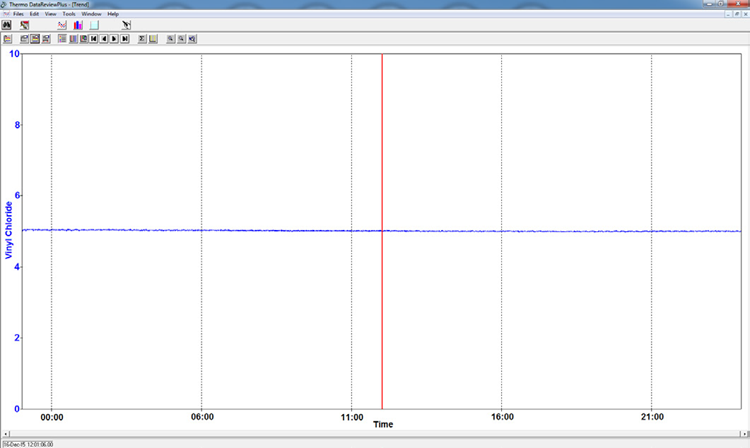Click the highlighted middle chart layout icon
The width and height of the screenshot is (750, 448).
pos(35,39)
